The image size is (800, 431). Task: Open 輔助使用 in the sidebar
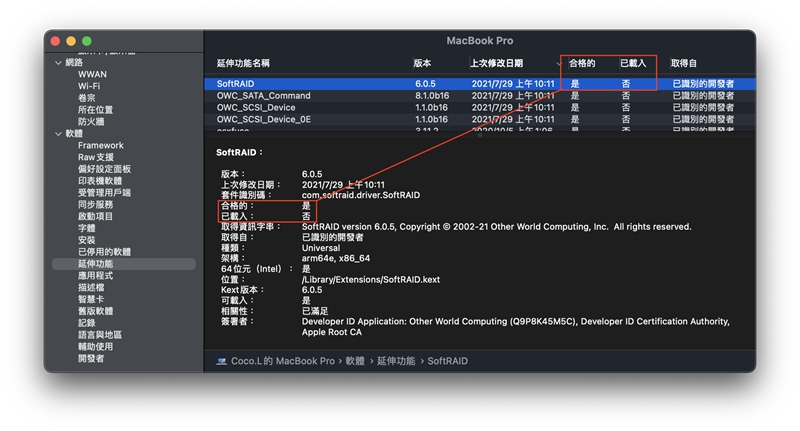pos(95,346)
